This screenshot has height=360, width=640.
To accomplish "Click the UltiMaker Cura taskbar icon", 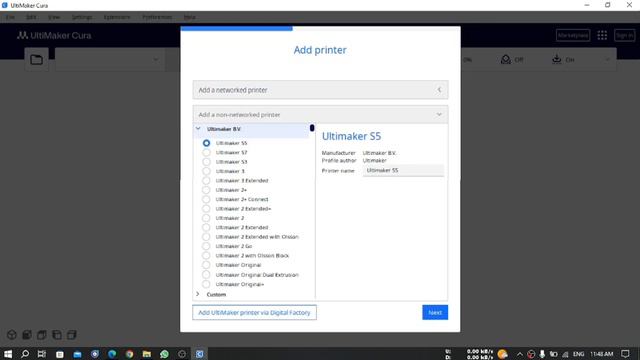I will click(200, 354).
